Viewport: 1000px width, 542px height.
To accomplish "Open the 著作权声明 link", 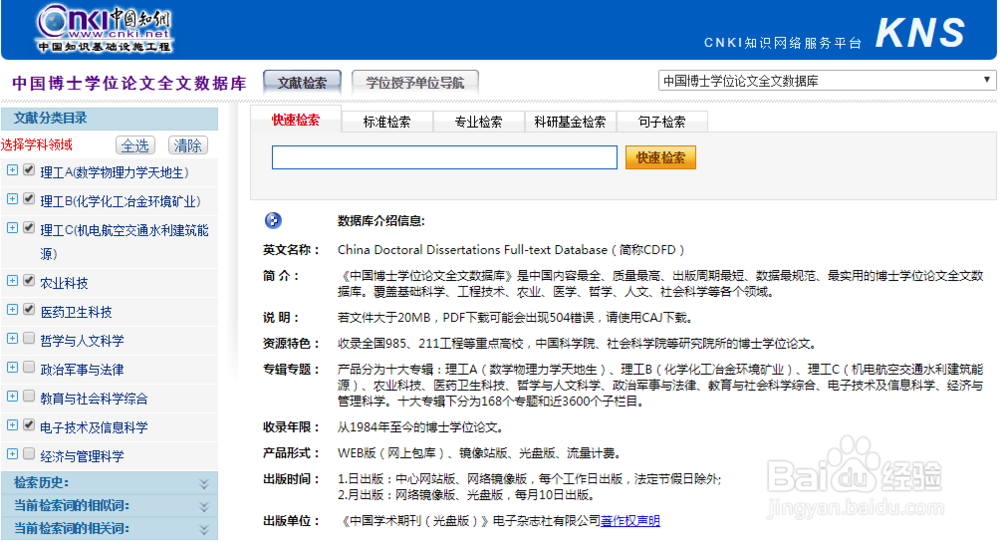I will tap(630, 521).
